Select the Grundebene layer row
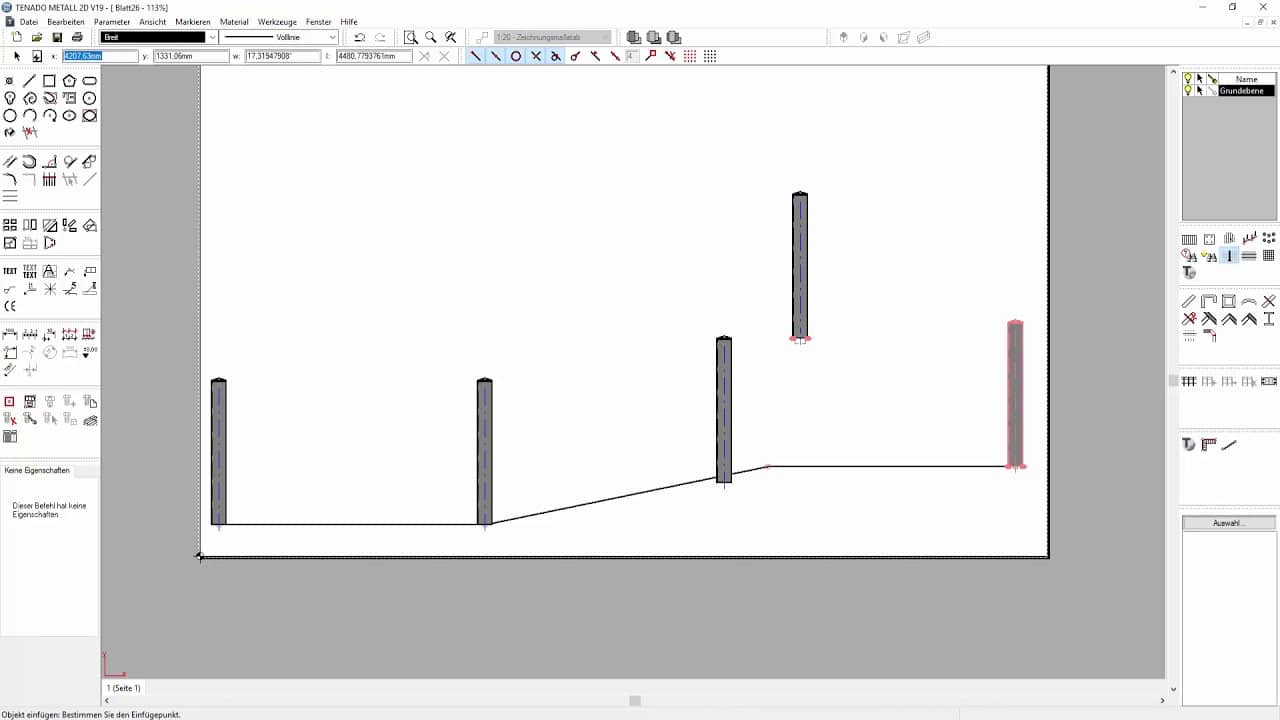 point(1230,91)
